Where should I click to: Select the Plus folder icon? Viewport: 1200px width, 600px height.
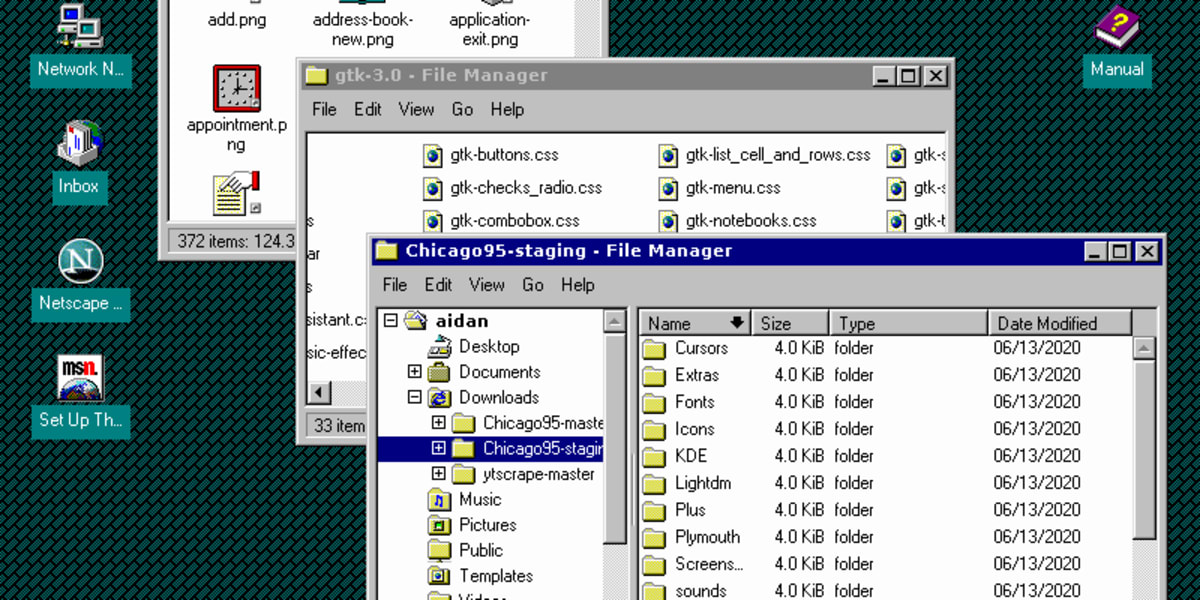654,511
